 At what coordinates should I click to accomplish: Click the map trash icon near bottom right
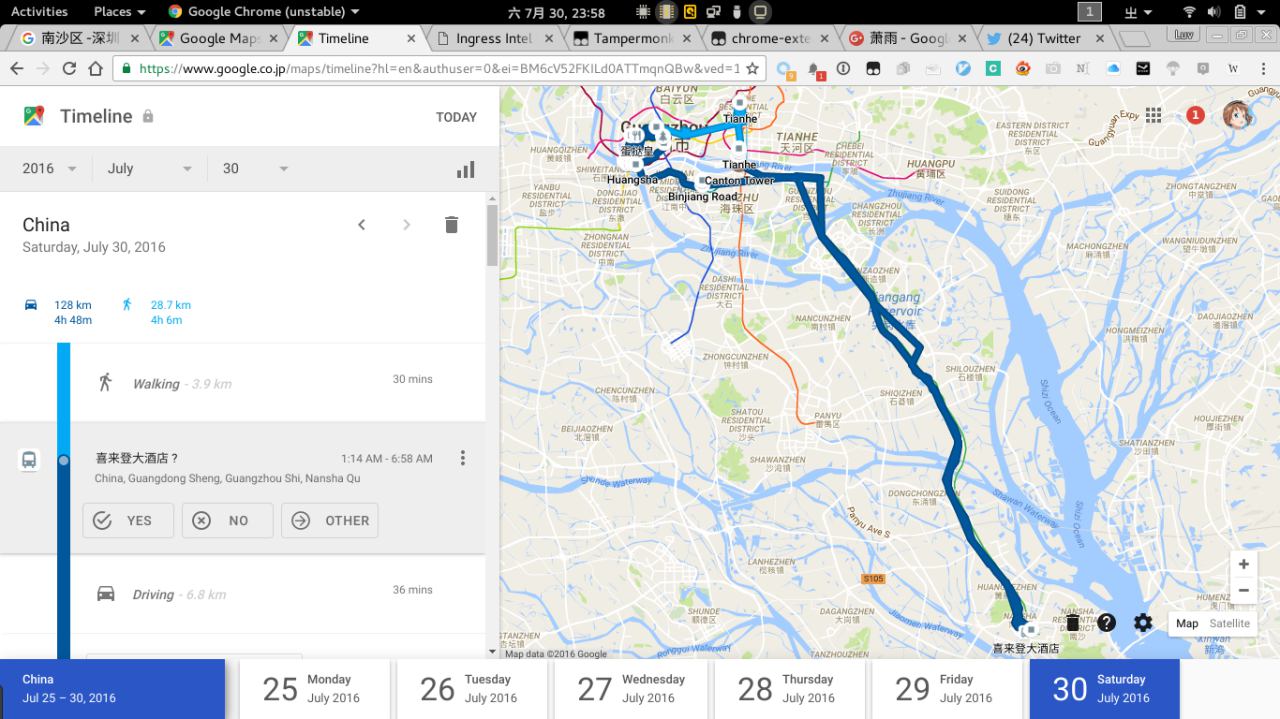point(1072,622)
